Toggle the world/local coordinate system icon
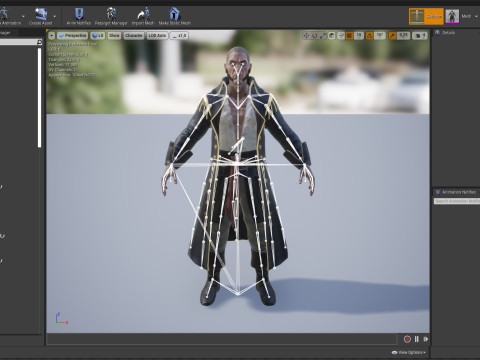480x360 pixels. [x=332, y=35]
